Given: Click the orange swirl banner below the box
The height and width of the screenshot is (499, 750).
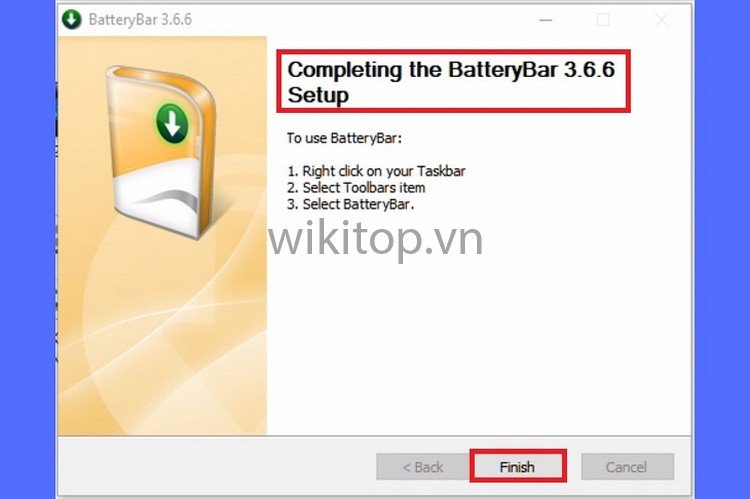Looking at the screenshot, I should click(x=163, y=335).
